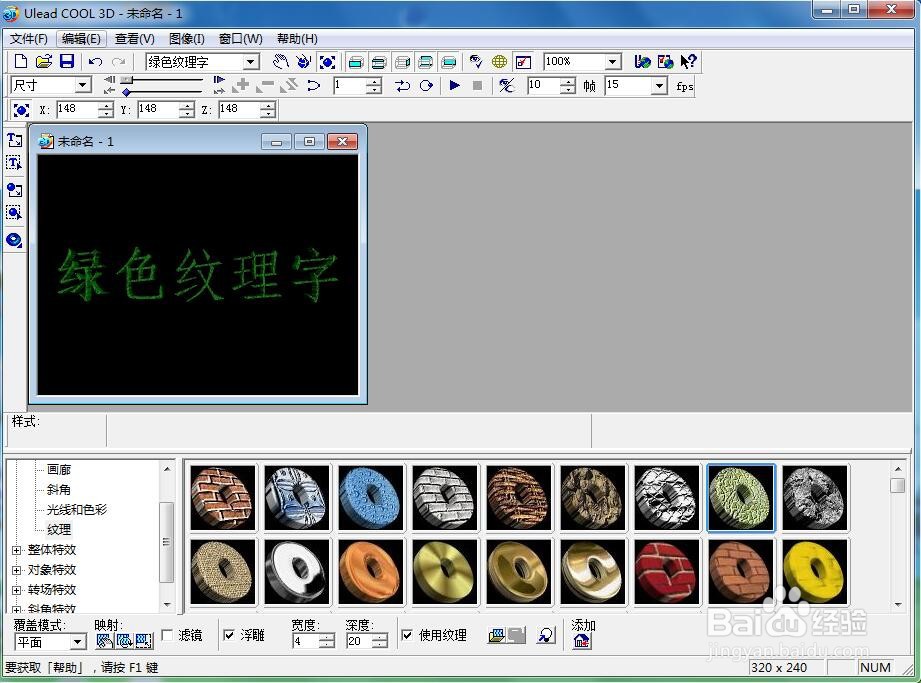This screenshot has height=683, width=921.
Task: Click the Z size input field
Action: (239, 109)
